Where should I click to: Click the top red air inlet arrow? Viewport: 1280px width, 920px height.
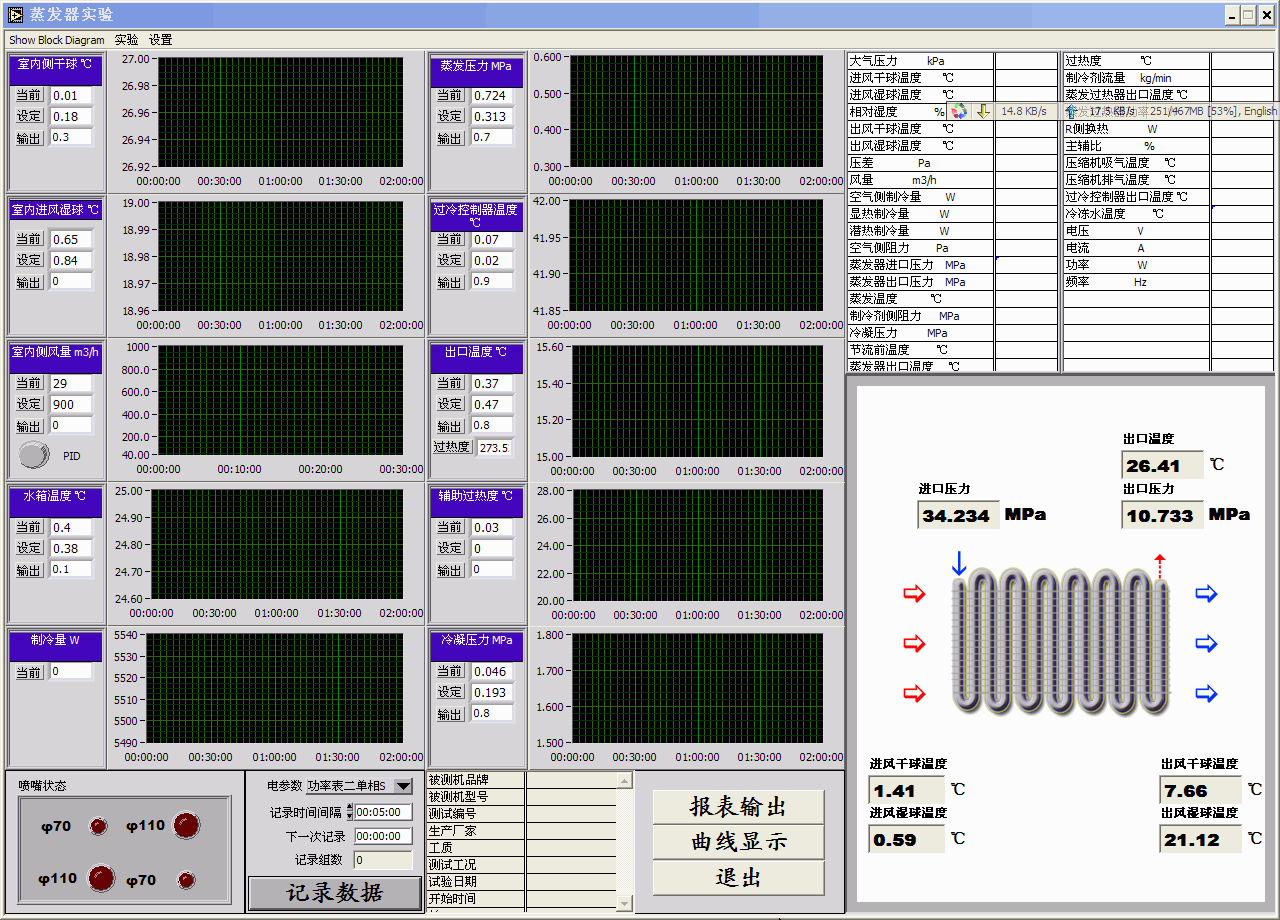914,594
